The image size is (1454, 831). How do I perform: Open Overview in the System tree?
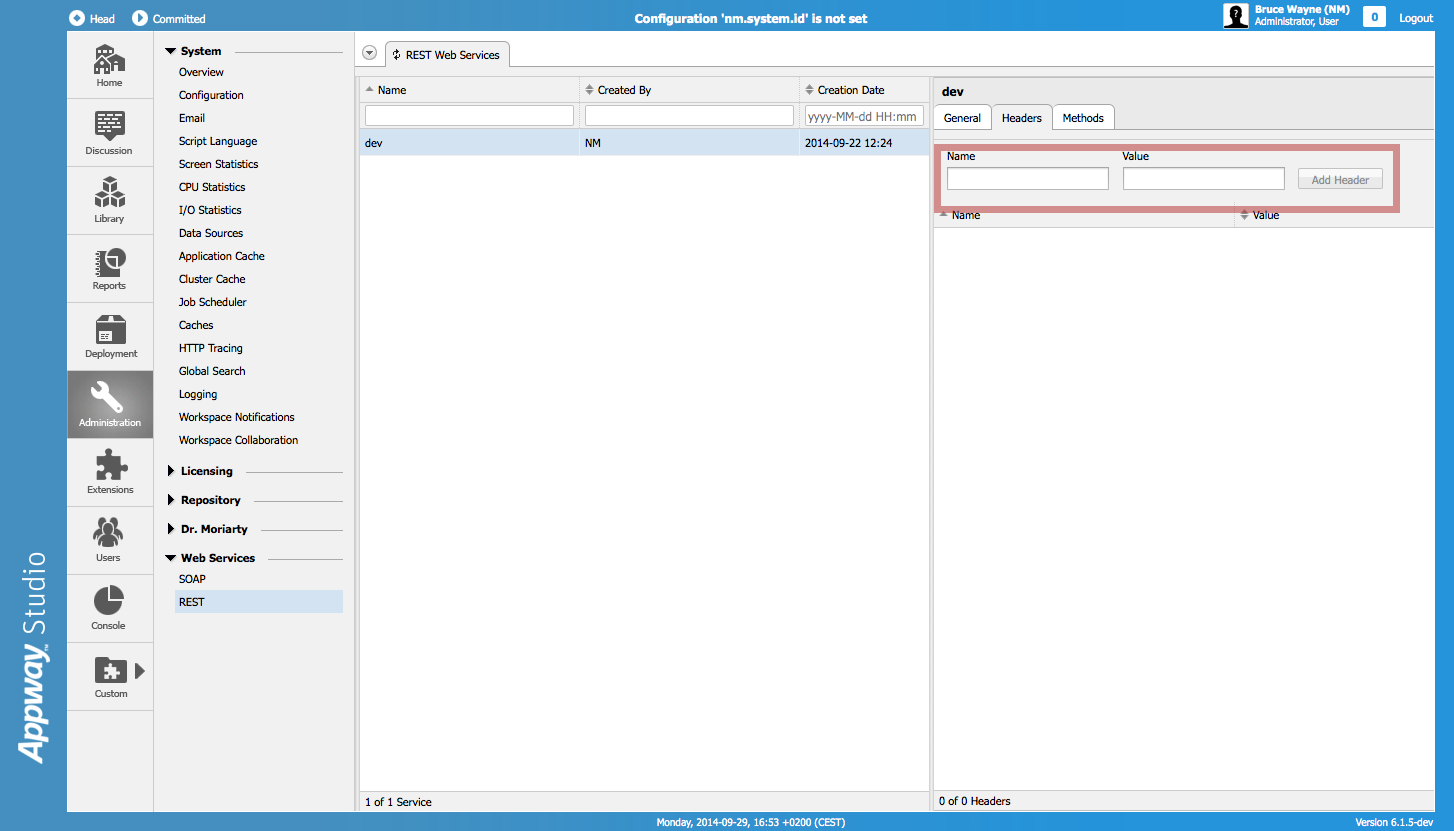201,72
